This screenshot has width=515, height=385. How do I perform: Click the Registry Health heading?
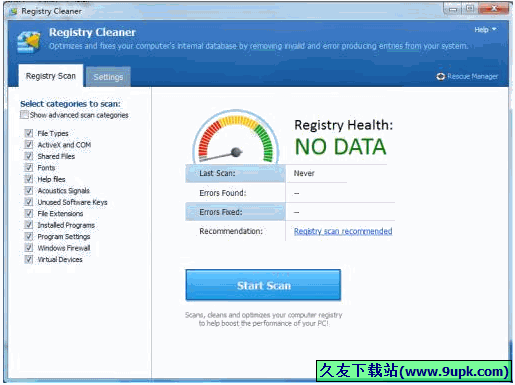click(x=344, y=125)
